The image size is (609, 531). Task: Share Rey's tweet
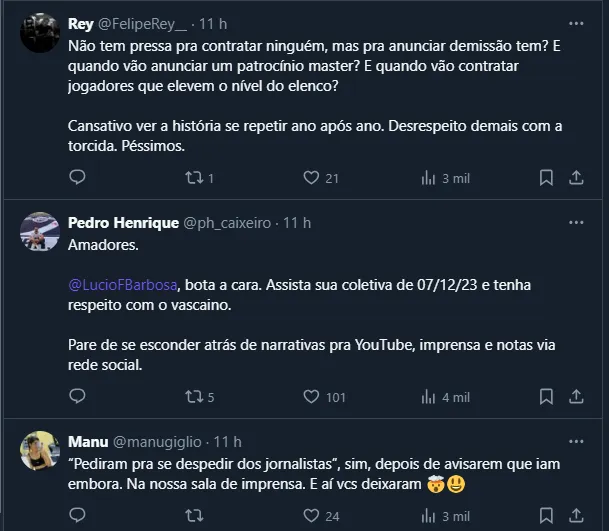click(x=576, y=178)
